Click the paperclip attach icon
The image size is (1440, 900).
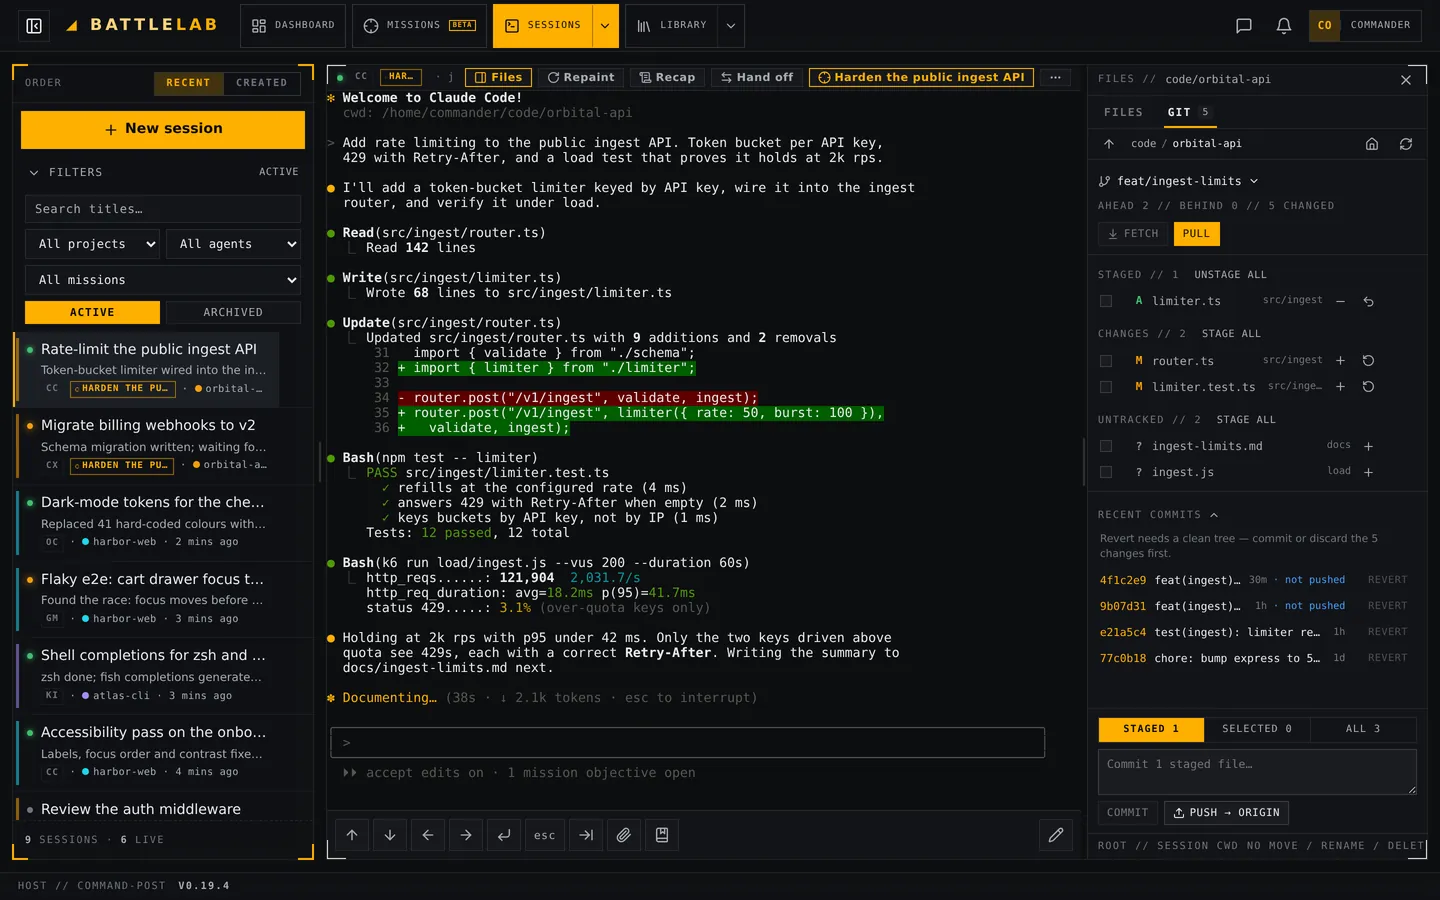point(624,835)
